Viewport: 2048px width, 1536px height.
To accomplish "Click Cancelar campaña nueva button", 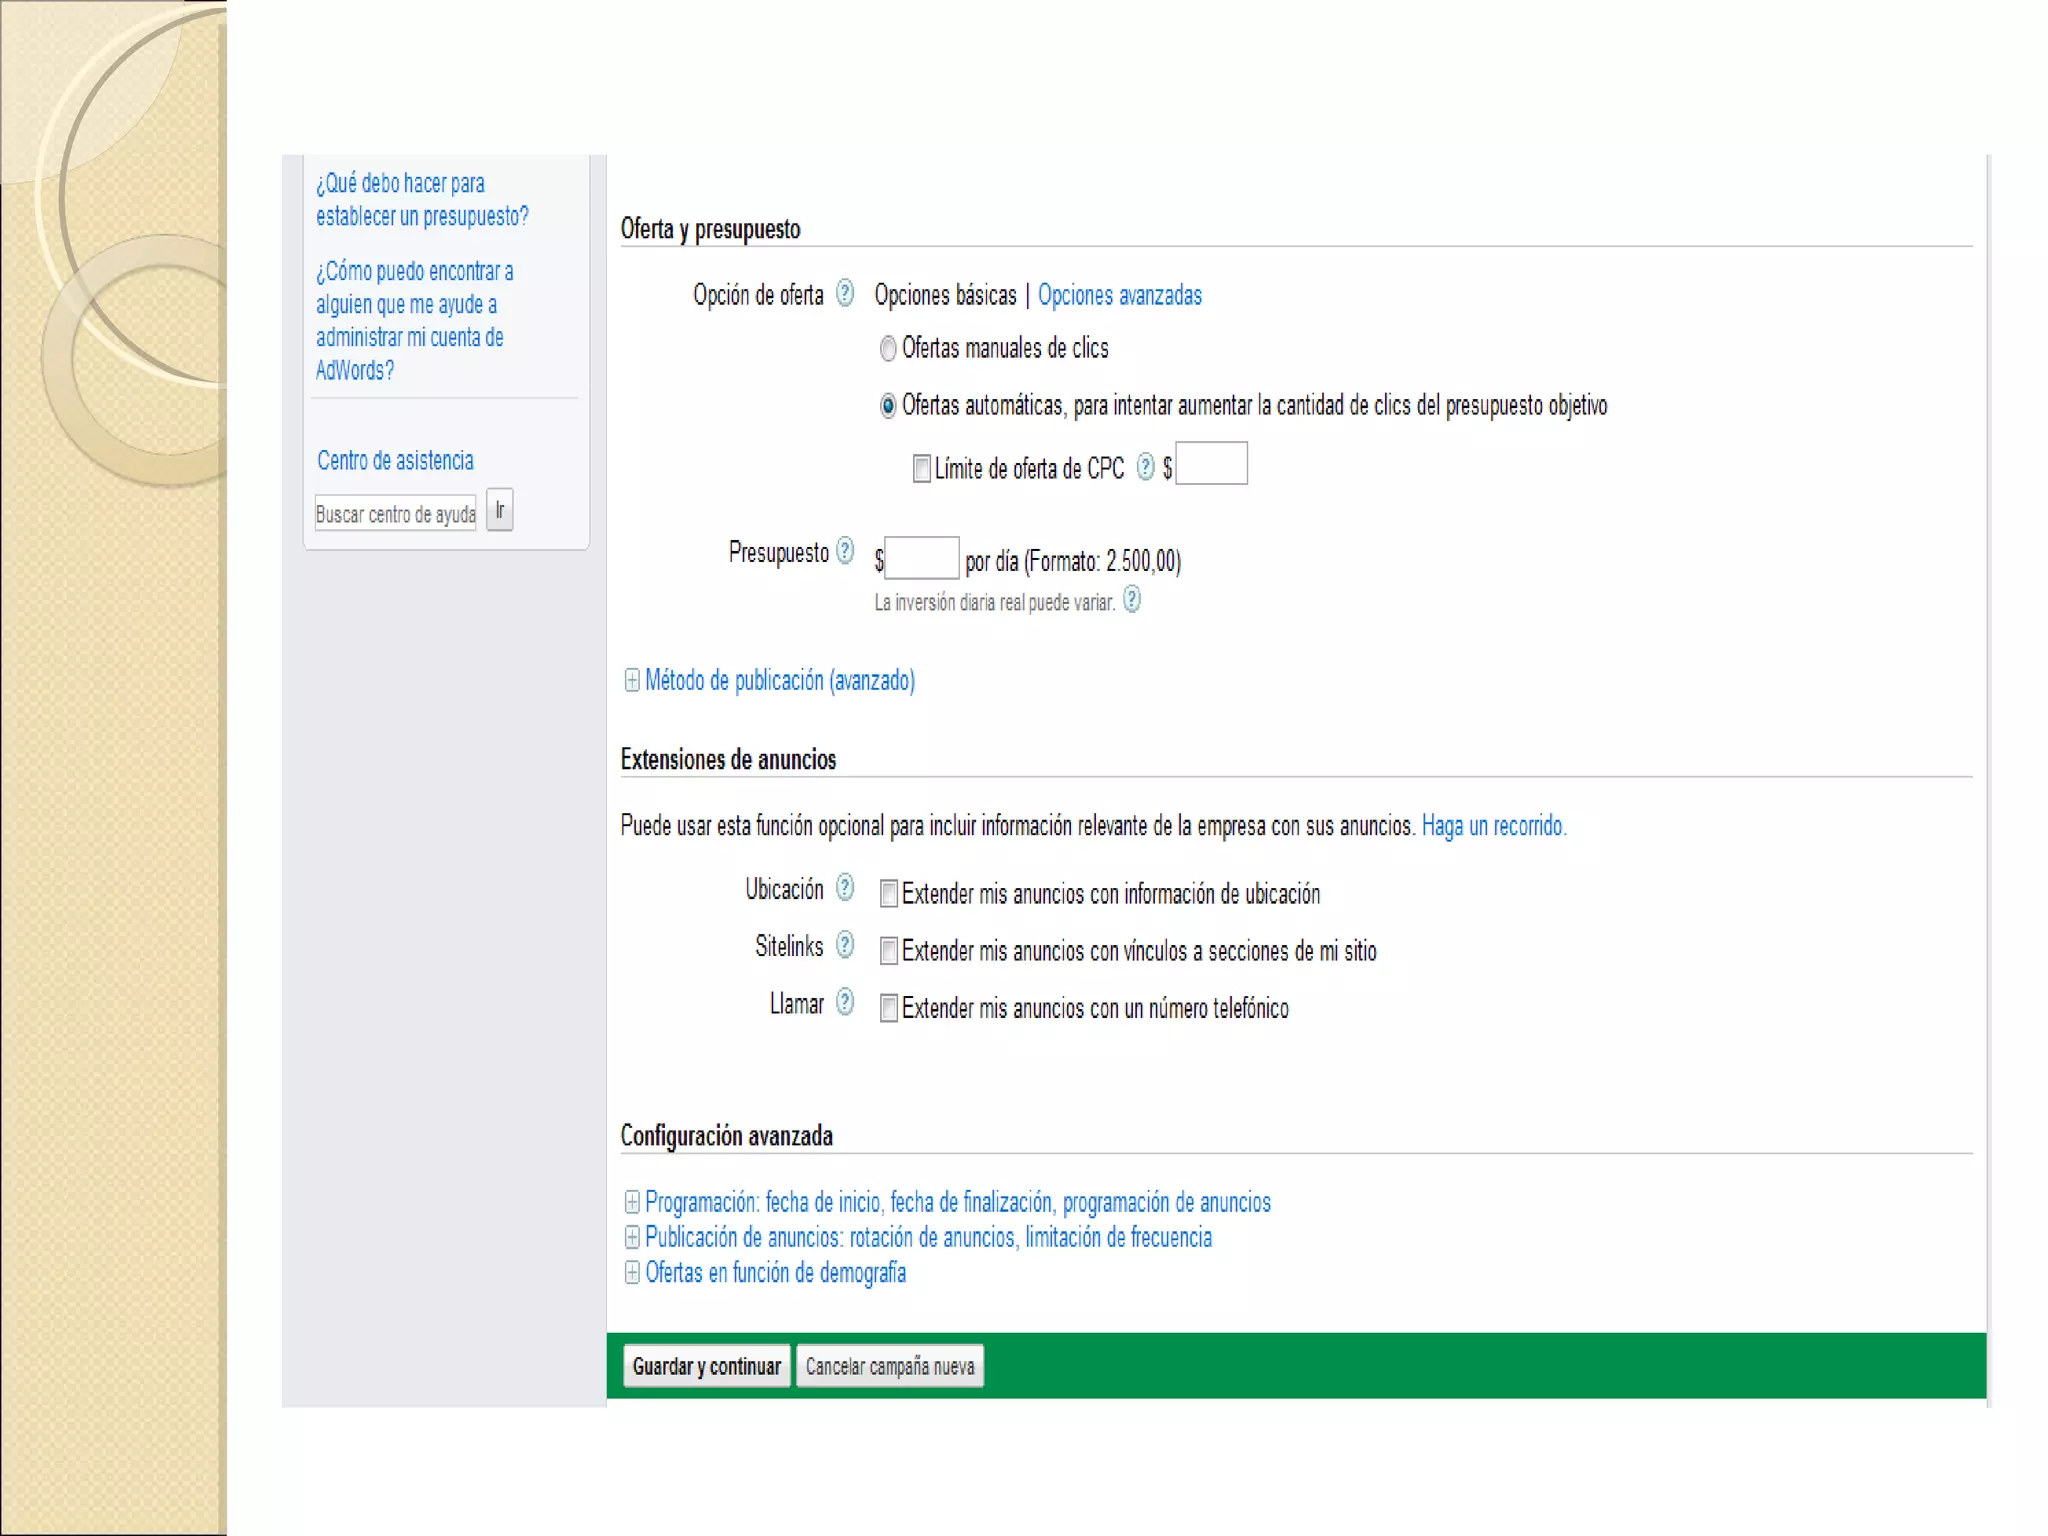I will coord(889,1366).
